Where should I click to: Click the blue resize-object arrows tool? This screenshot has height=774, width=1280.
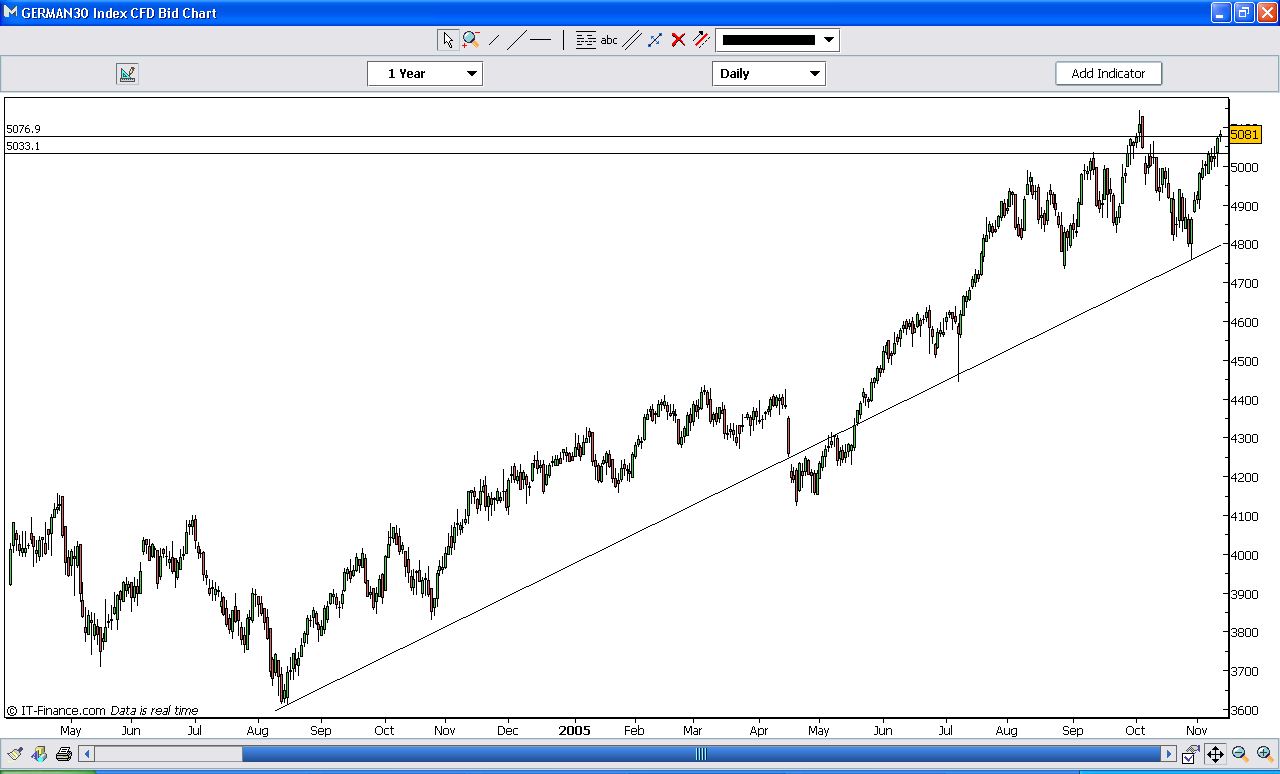[x=655, y=40]
